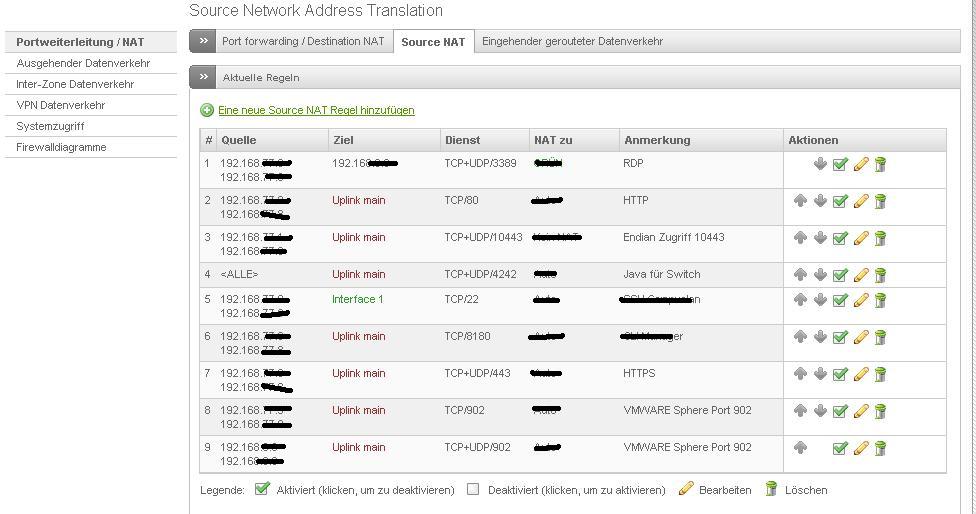Switch to Eingehender gerouteter Datenverkehr tab
The height and width of the screenshot is (514, 976).
pos(572,41)
